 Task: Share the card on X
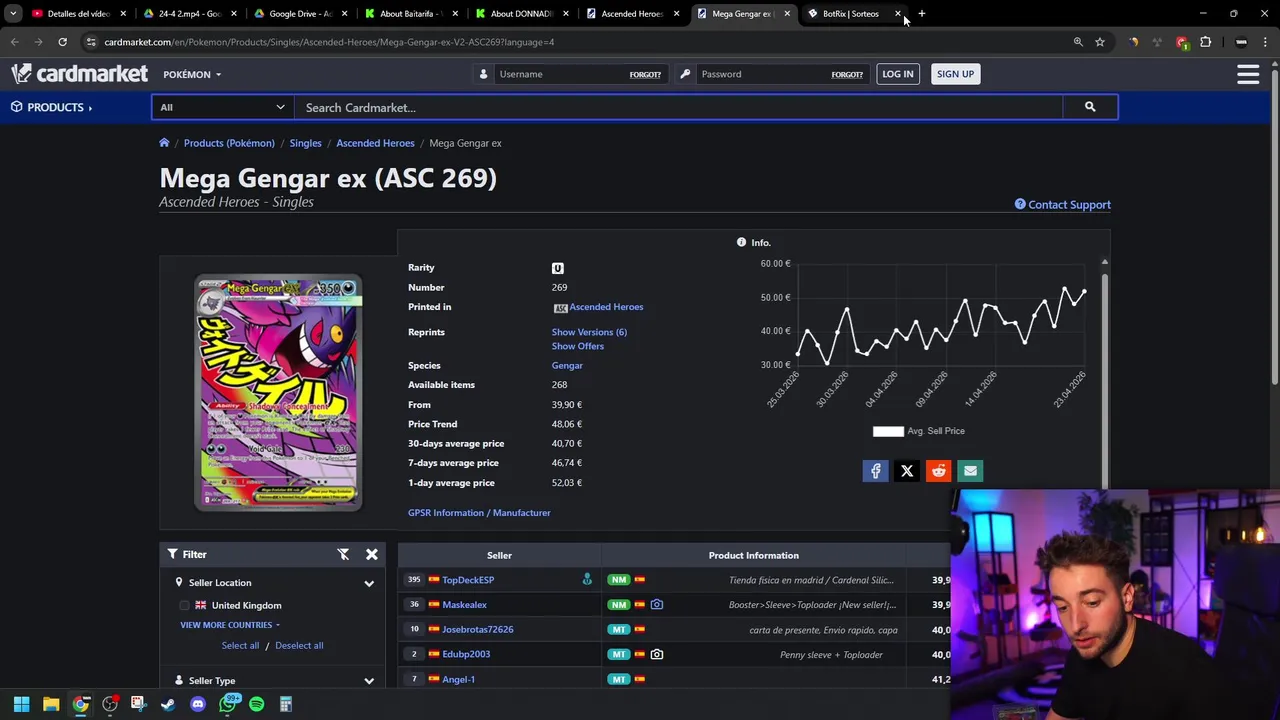[x=907, y=471]
